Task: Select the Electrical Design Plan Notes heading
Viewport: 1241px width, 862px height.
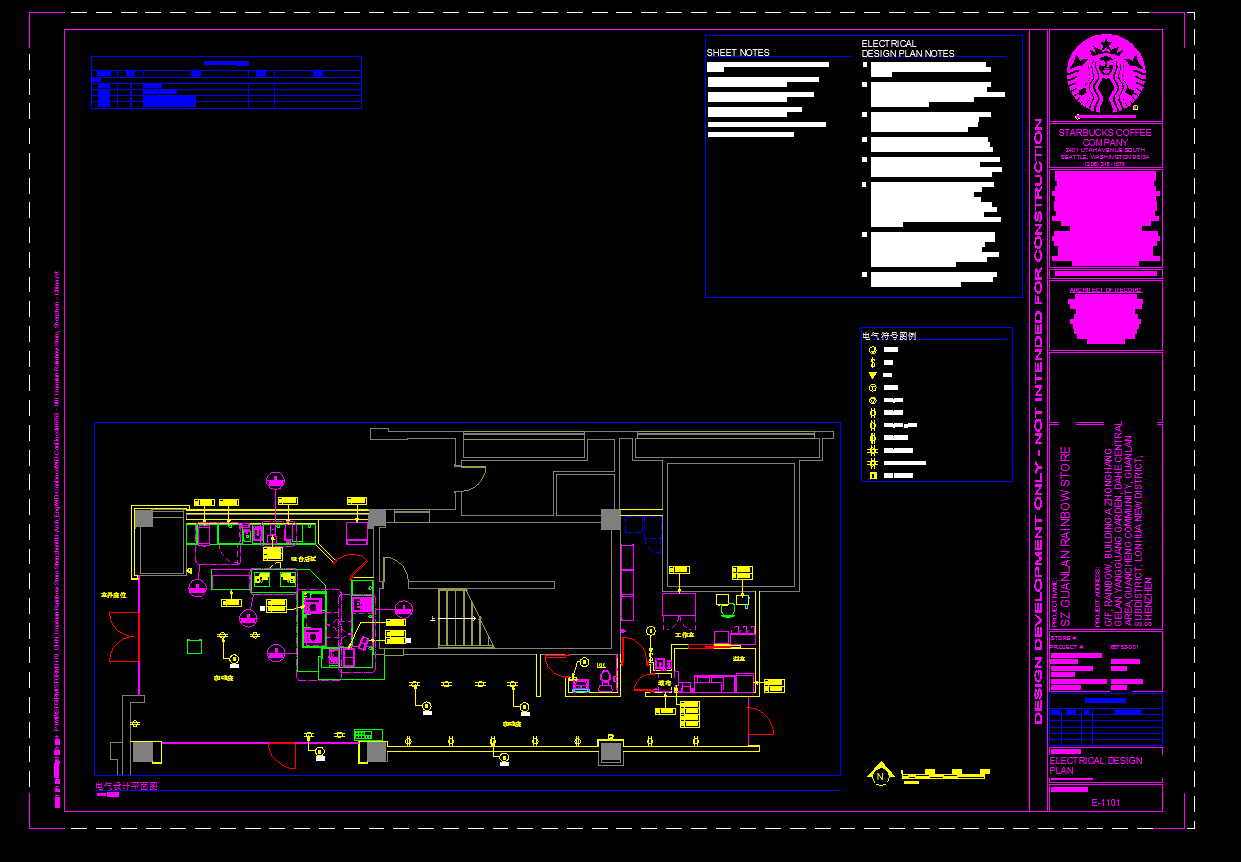Action: [907, 49]
